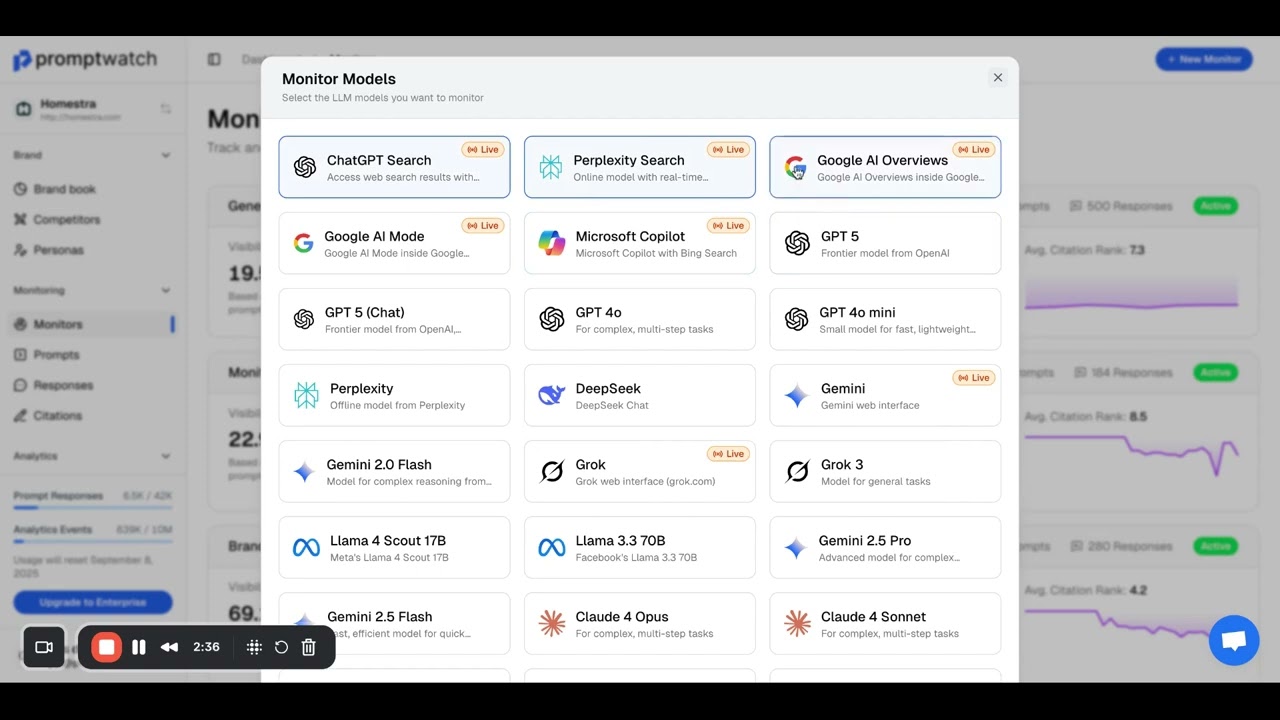The height and width of the screenshot is (720, 1280).
Task: Enable the Gemini 2.5 Flash model card
Action: [x=394, y=624]
